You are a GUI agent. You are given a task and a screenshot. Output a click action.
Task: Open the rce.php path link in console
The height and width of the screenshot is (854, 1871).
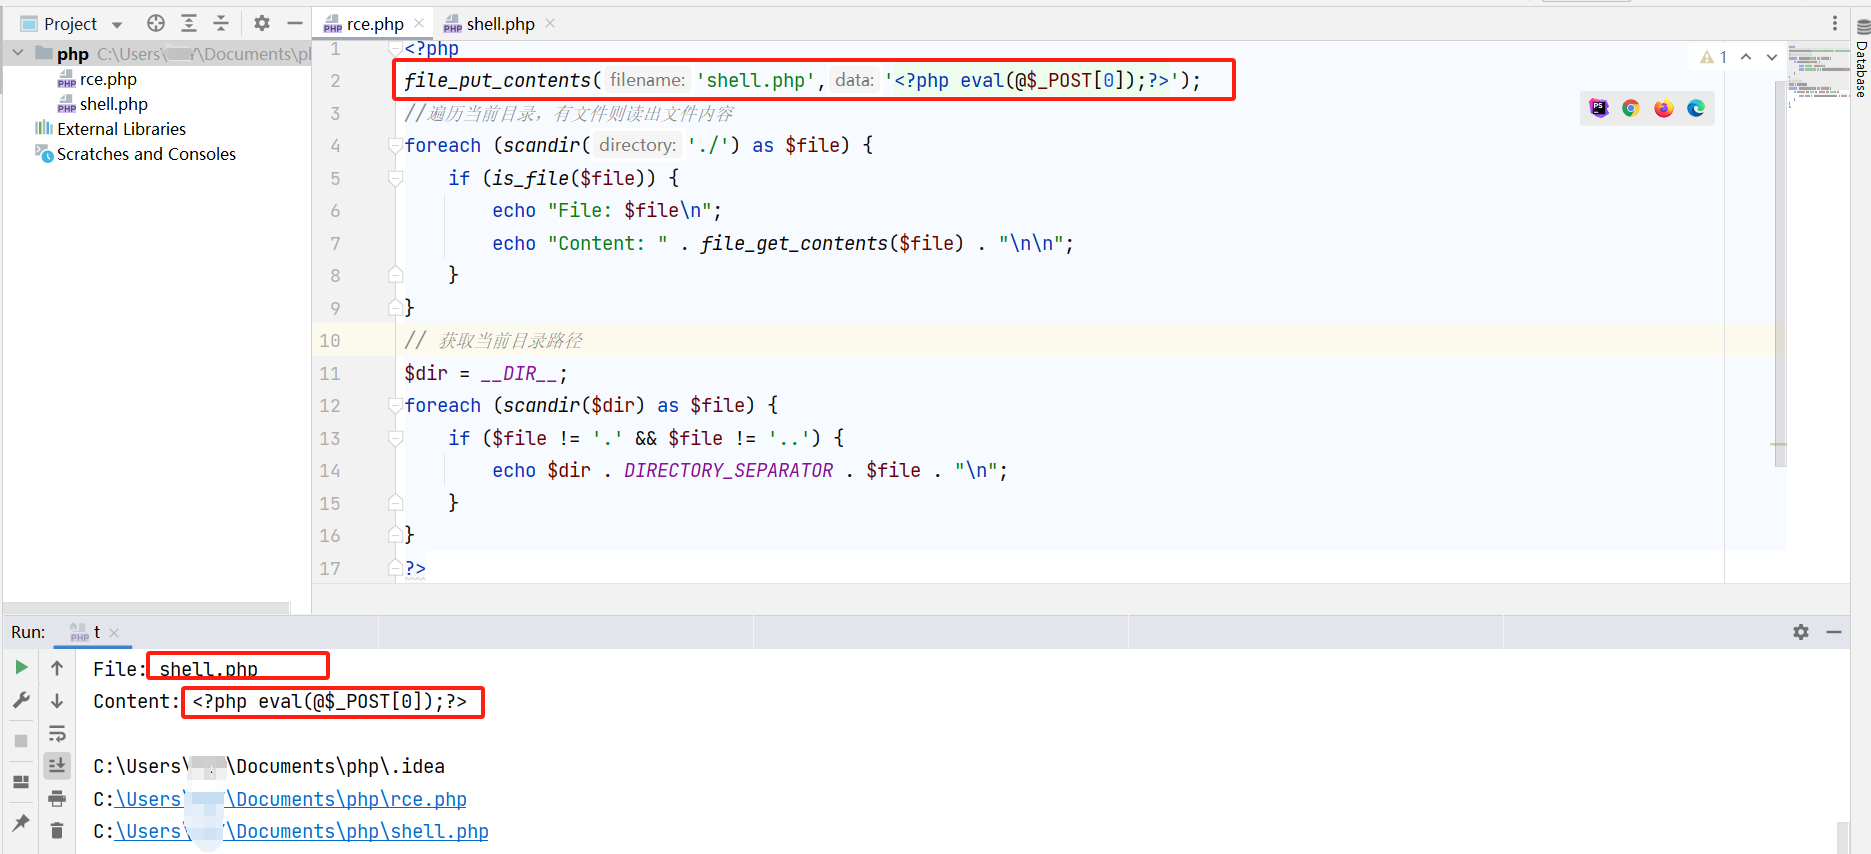pyautogui.click(x=290, y=799)
